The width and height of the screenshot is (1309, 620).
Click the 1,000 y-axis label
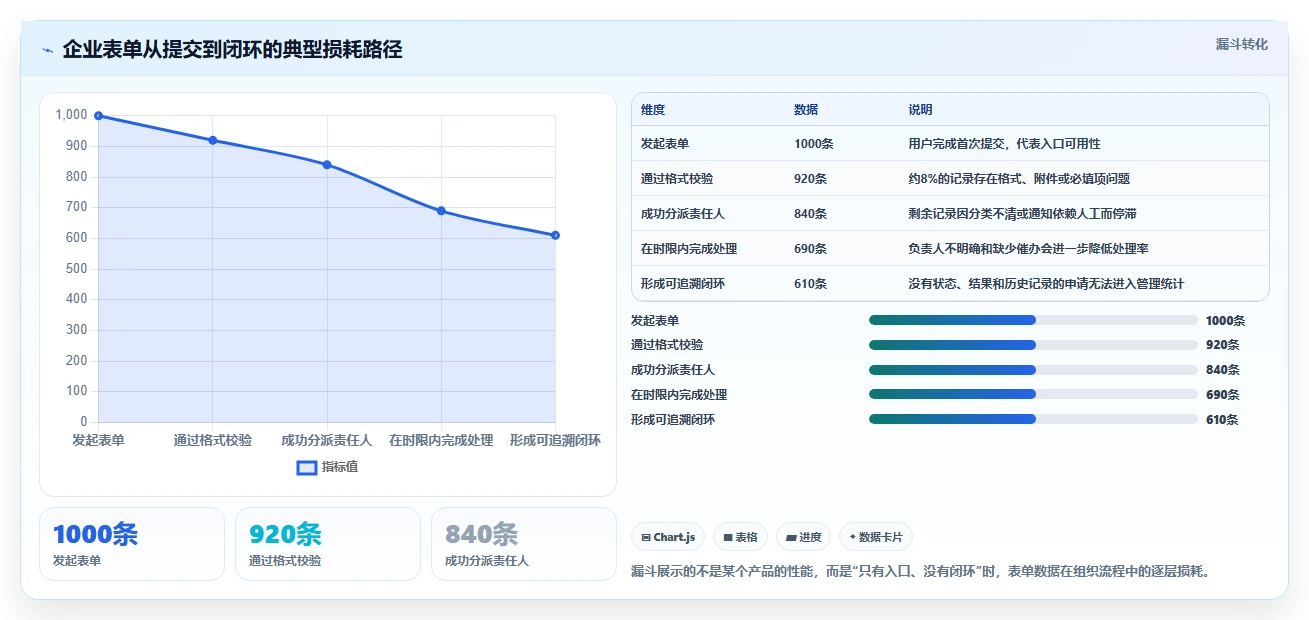(71, 115)
